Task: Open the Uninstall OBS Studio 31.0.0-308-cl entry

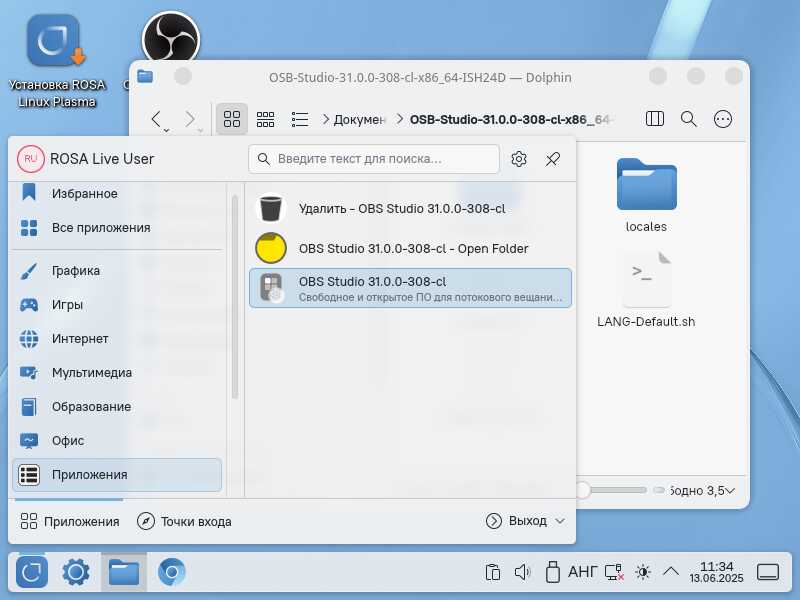Action: point(410,209)
